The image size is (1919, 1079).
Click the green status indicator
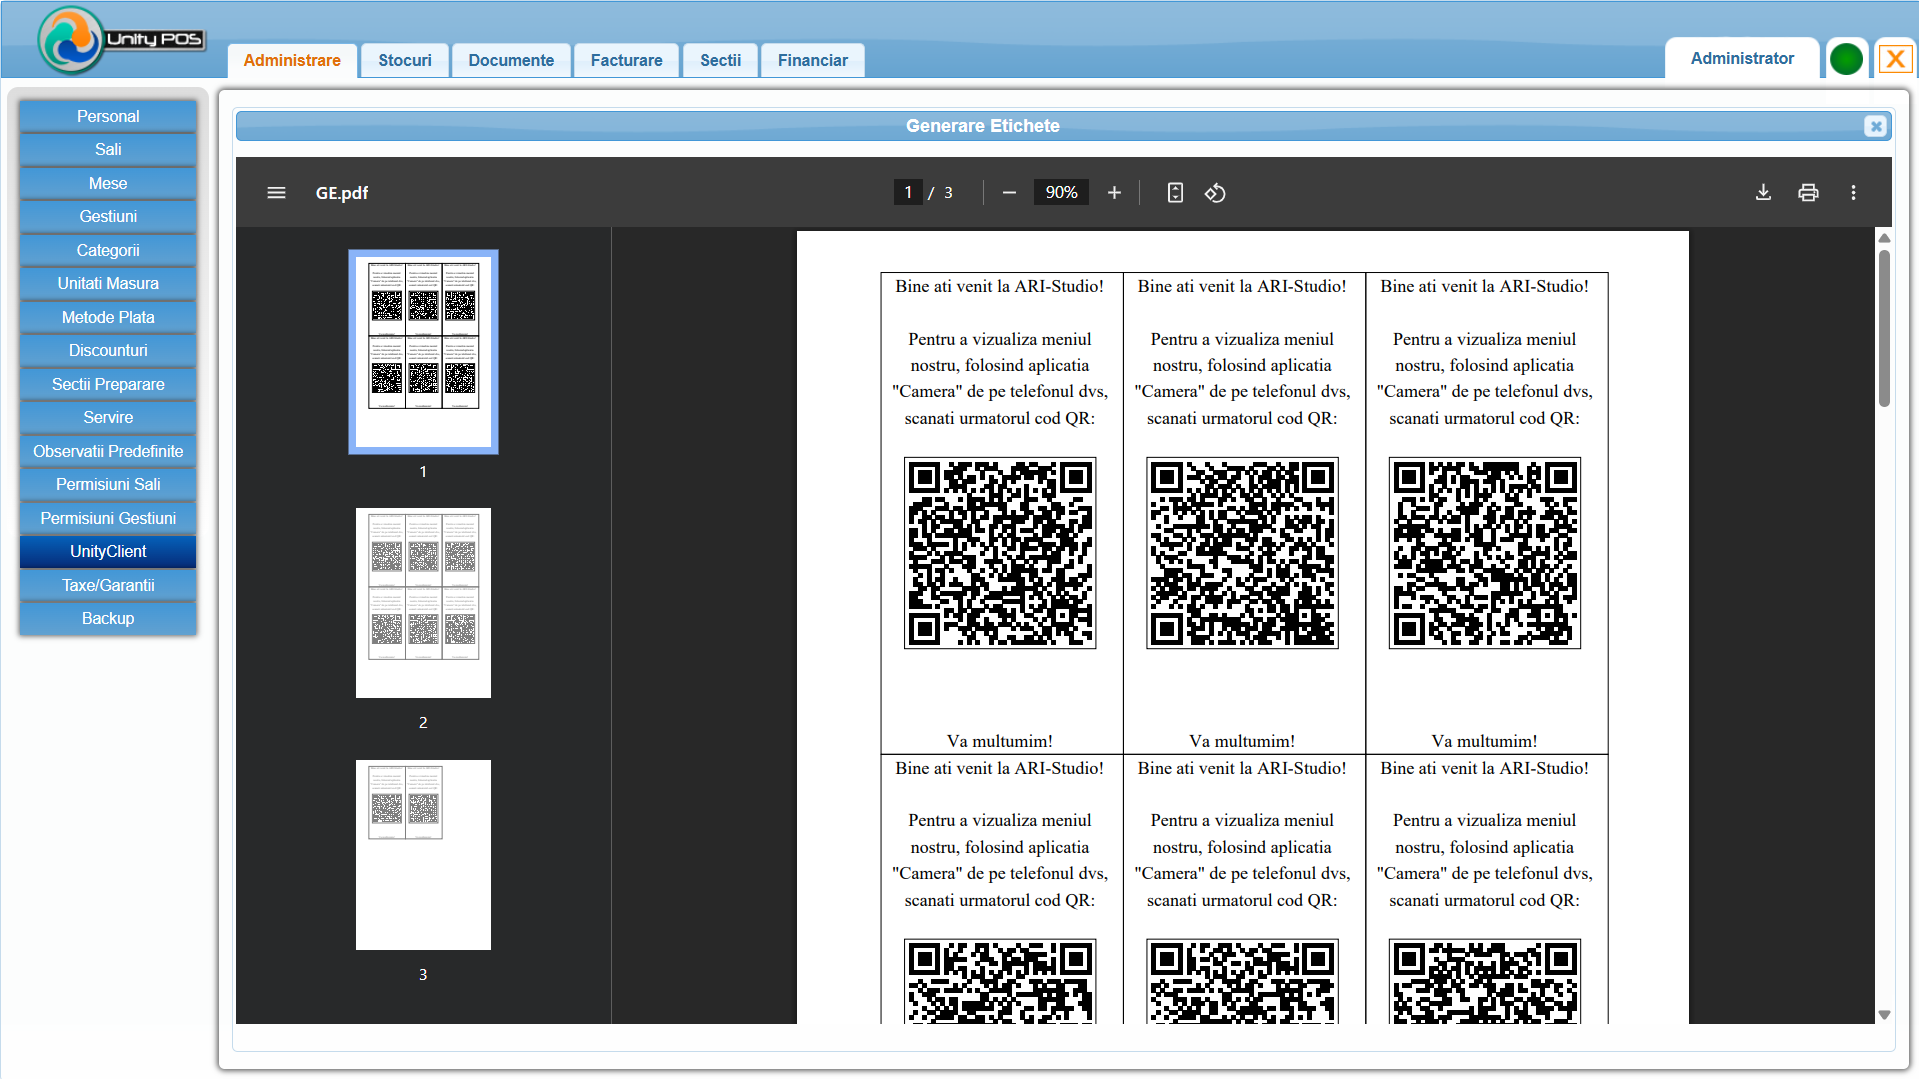point(1846,58)
